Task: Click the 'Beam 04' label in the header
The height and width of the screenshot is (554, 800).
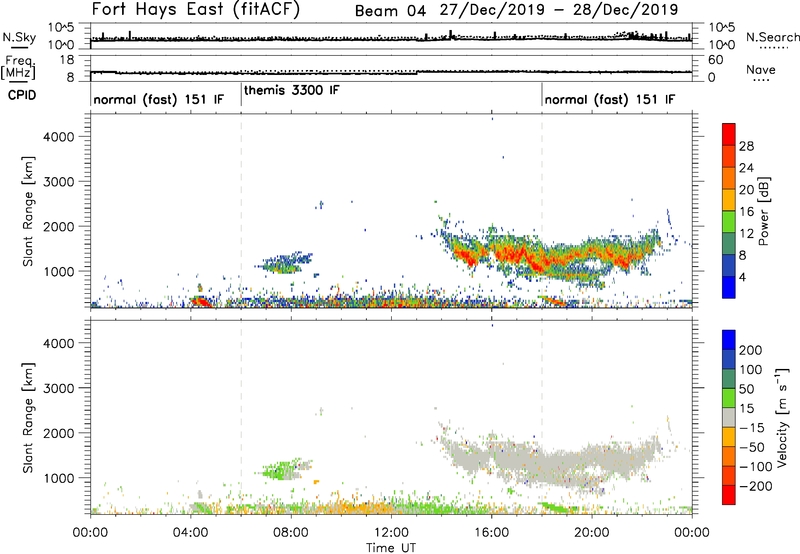Action: 390,11
